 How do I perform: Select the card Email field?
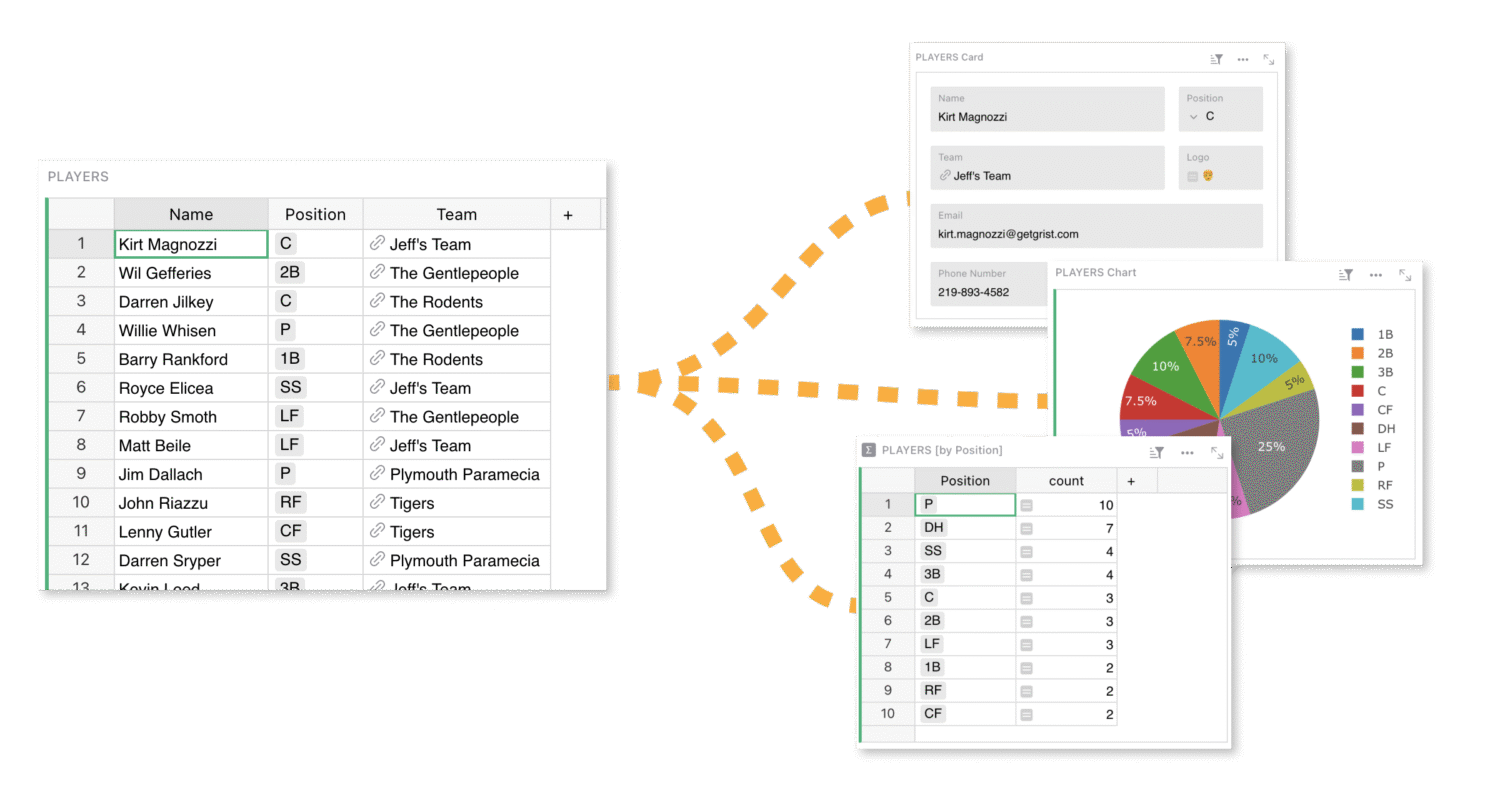1096,226
